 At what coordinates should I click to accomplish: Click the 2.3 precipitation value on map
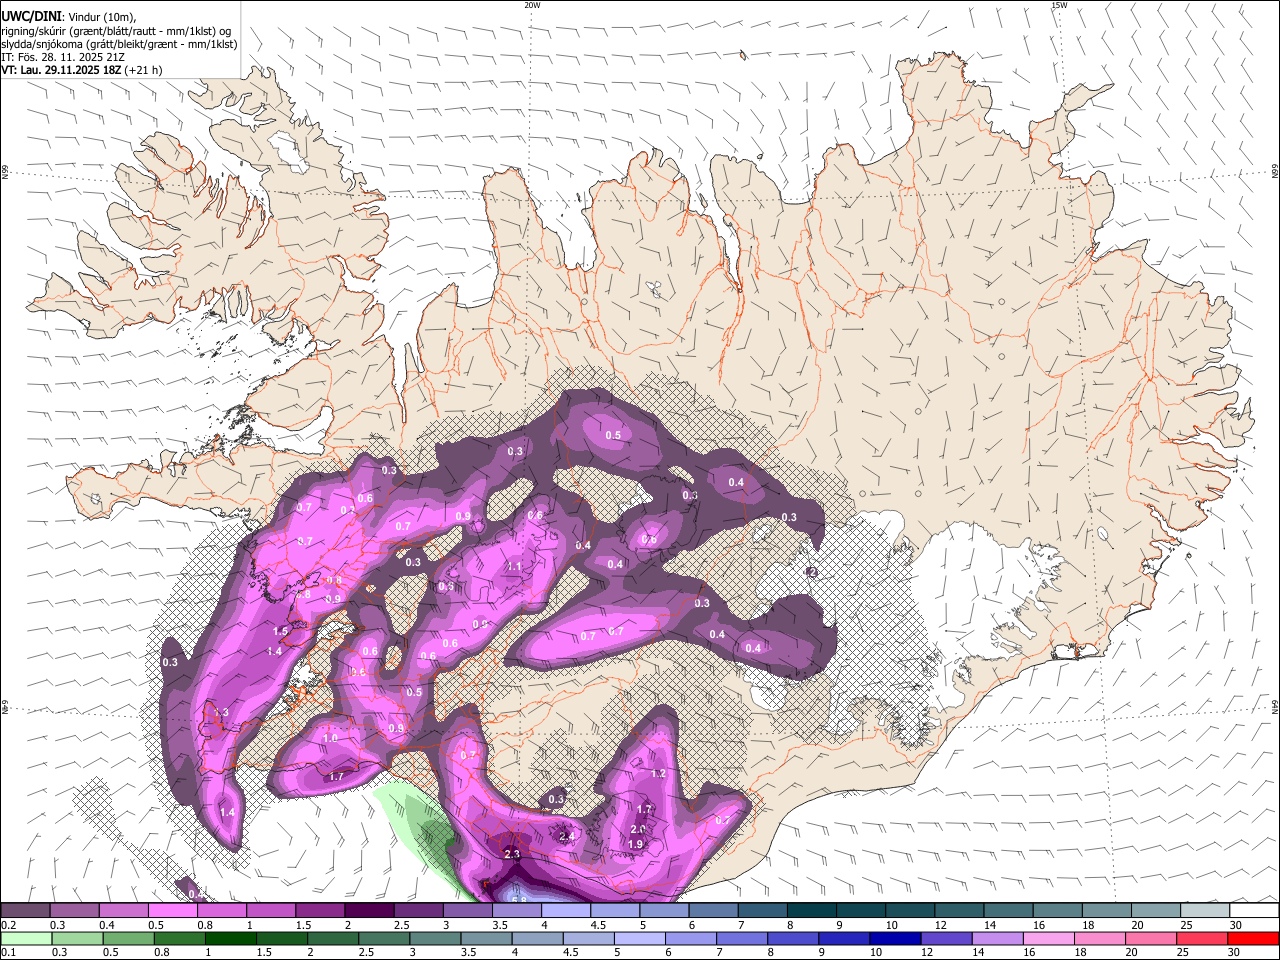(x=513, y=854)
